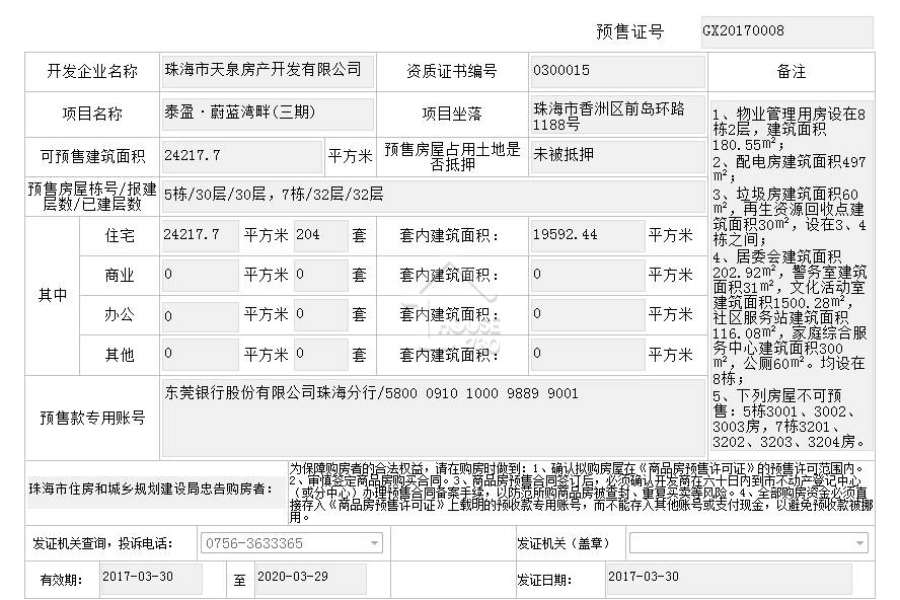Select the 开发企业名称 field 珠海市天泉房产开发有限公司
Screen dimensions: 900x600
click(x=267, y=71)
